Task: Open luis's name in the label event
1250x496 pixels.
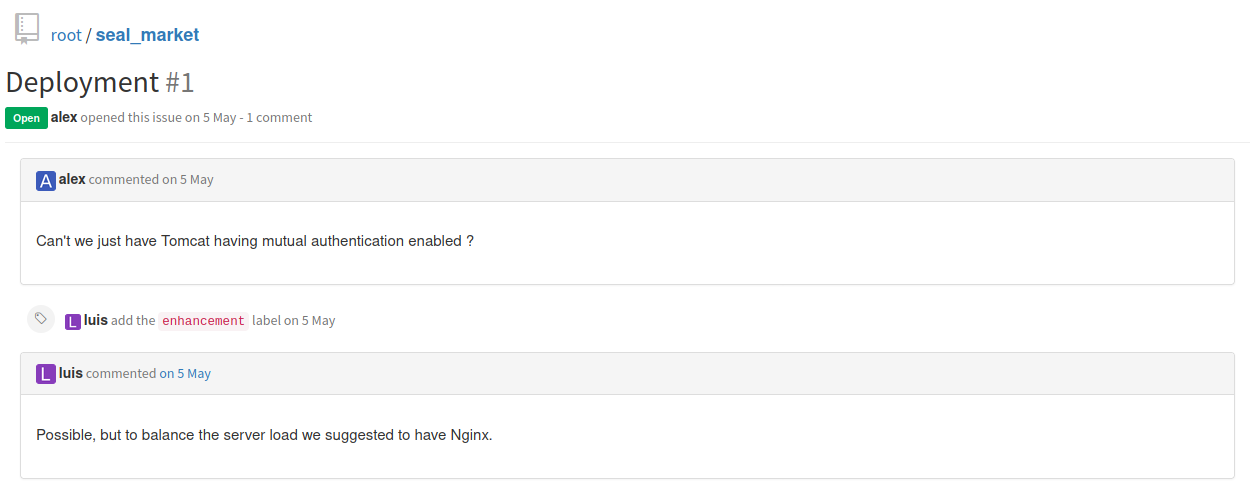Action: click(96, 320)
